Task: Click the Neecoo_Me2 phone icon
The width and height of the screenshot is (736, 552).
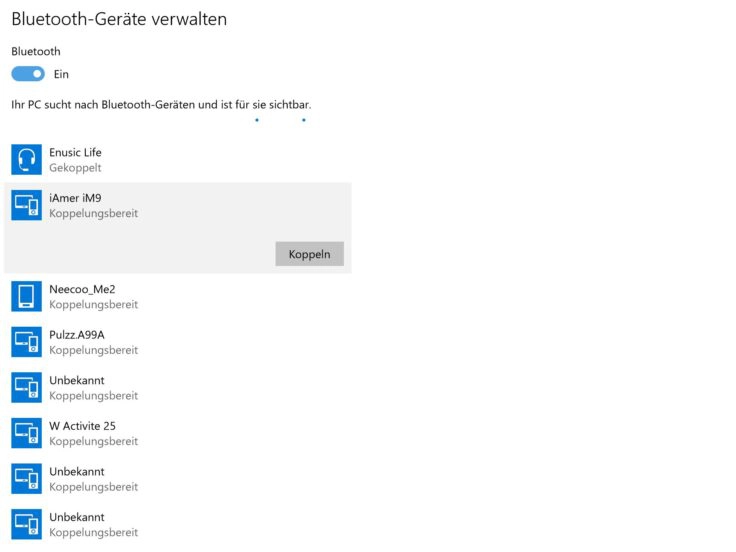Action: click(26, 297)
